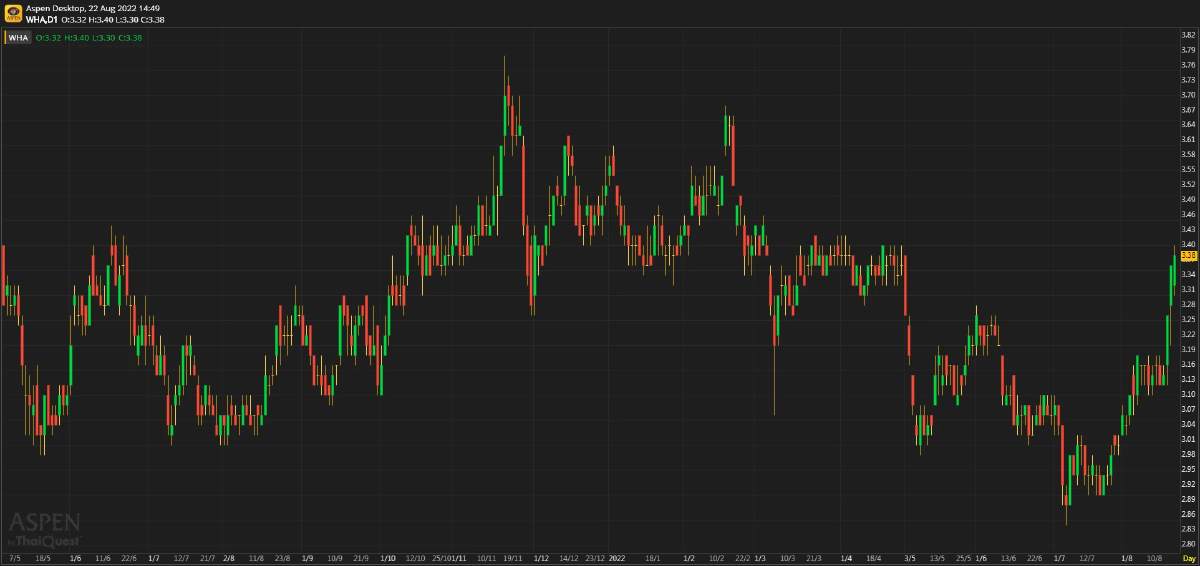Viewport: 1200px width, 566px height.
Task: Click the 1/2 date marker on time axis
Action: point(689,557)
